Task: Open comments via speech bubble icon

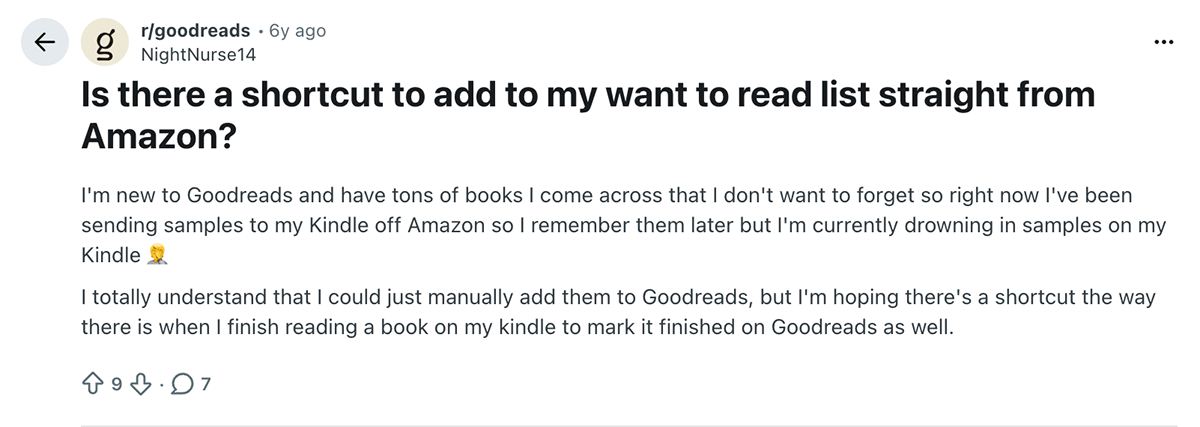Action: coord(184,382)
